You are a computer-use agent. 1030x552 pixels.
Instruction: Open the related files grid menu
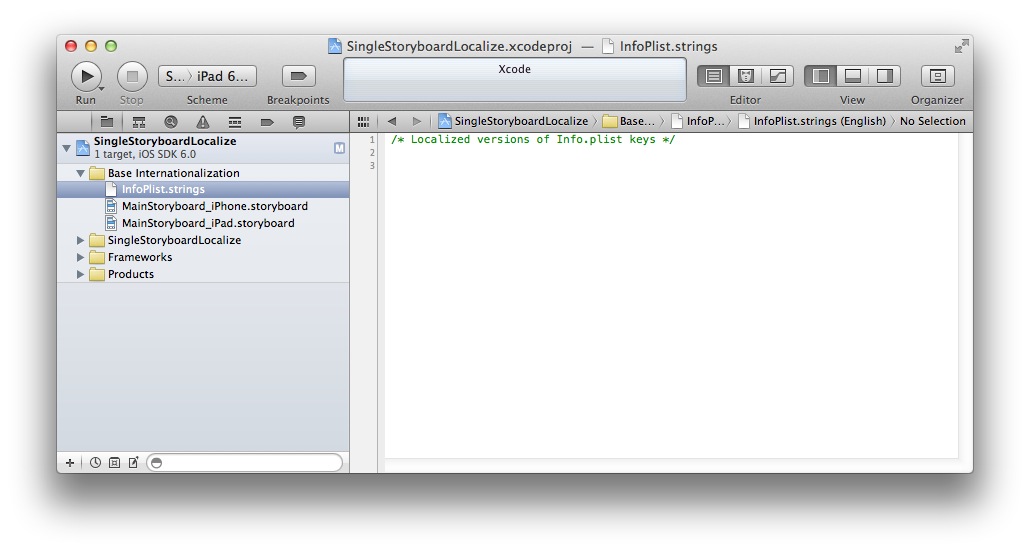363,122
